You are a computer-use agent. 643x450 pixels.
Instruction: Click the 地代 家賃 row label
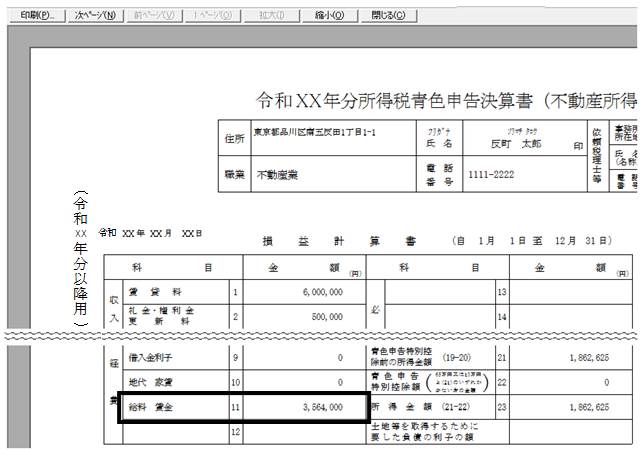[x=150, y=382]
